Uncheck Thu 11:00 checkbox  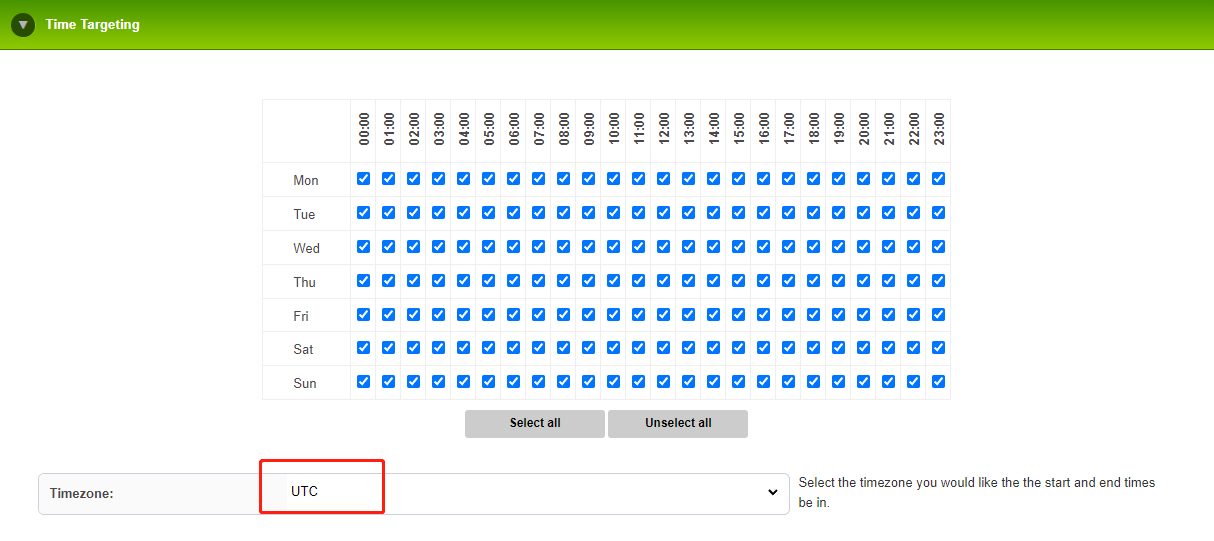pos(638,281)
